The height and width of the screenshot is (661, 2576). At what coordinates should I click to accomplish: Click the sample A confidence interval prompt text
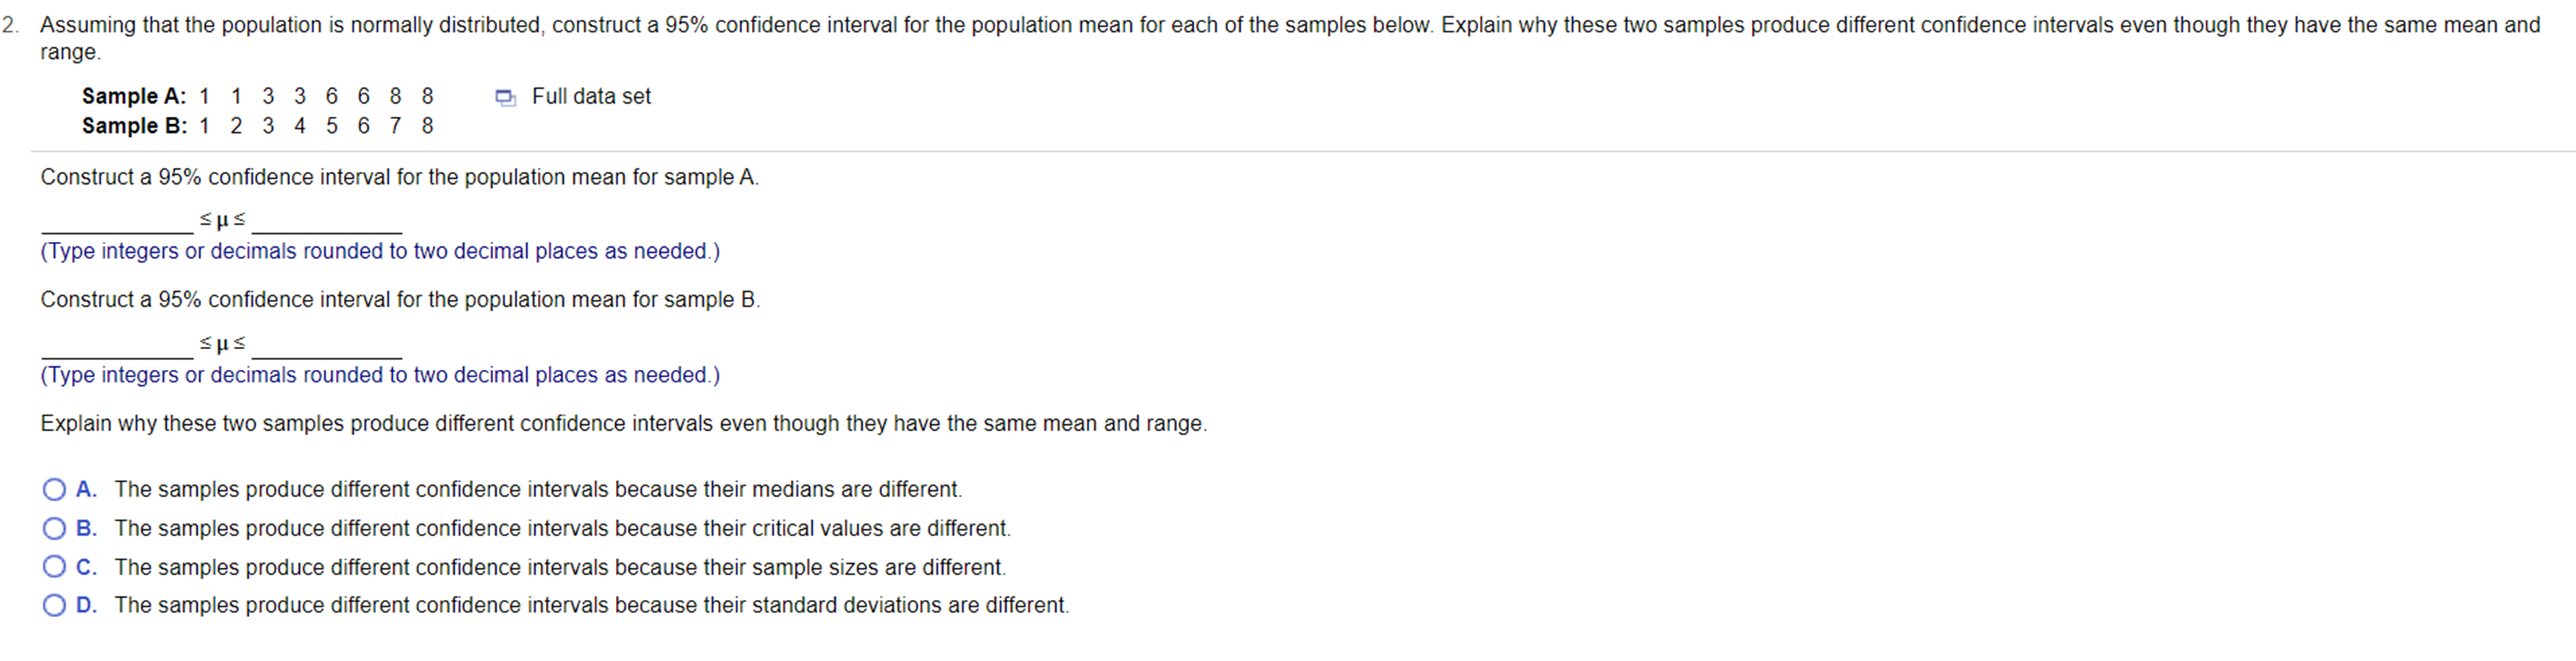tap(400, 177)
